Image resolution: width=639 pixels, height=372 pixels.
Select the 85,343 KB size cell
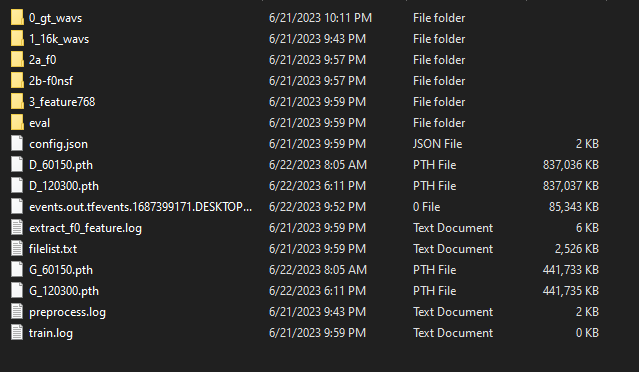coord(574,207)
